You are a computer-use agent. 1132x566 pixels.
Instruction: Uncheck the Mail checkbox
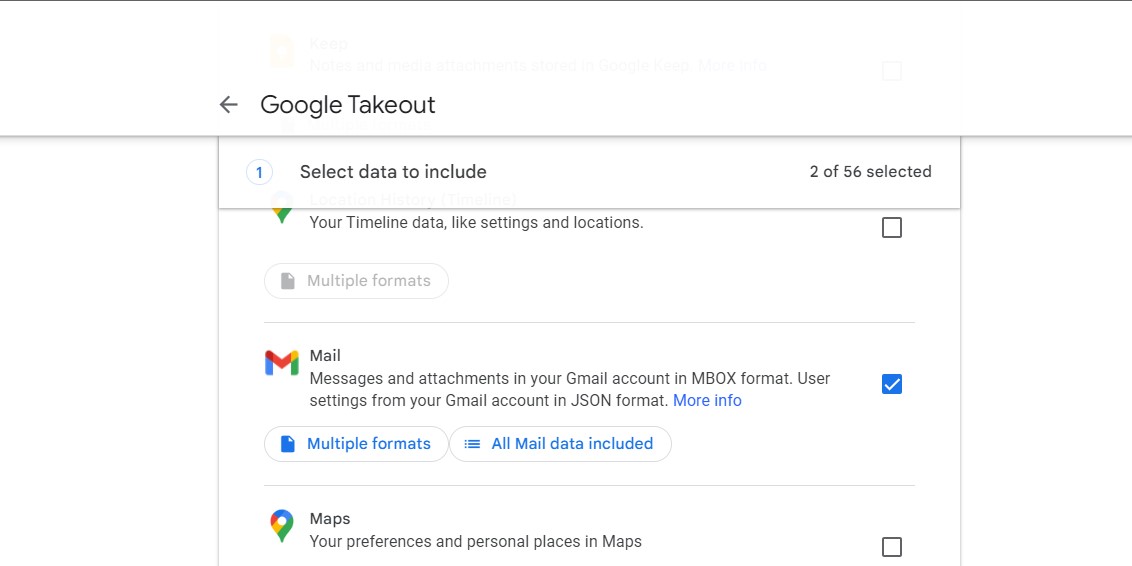[x=892, y=384]
